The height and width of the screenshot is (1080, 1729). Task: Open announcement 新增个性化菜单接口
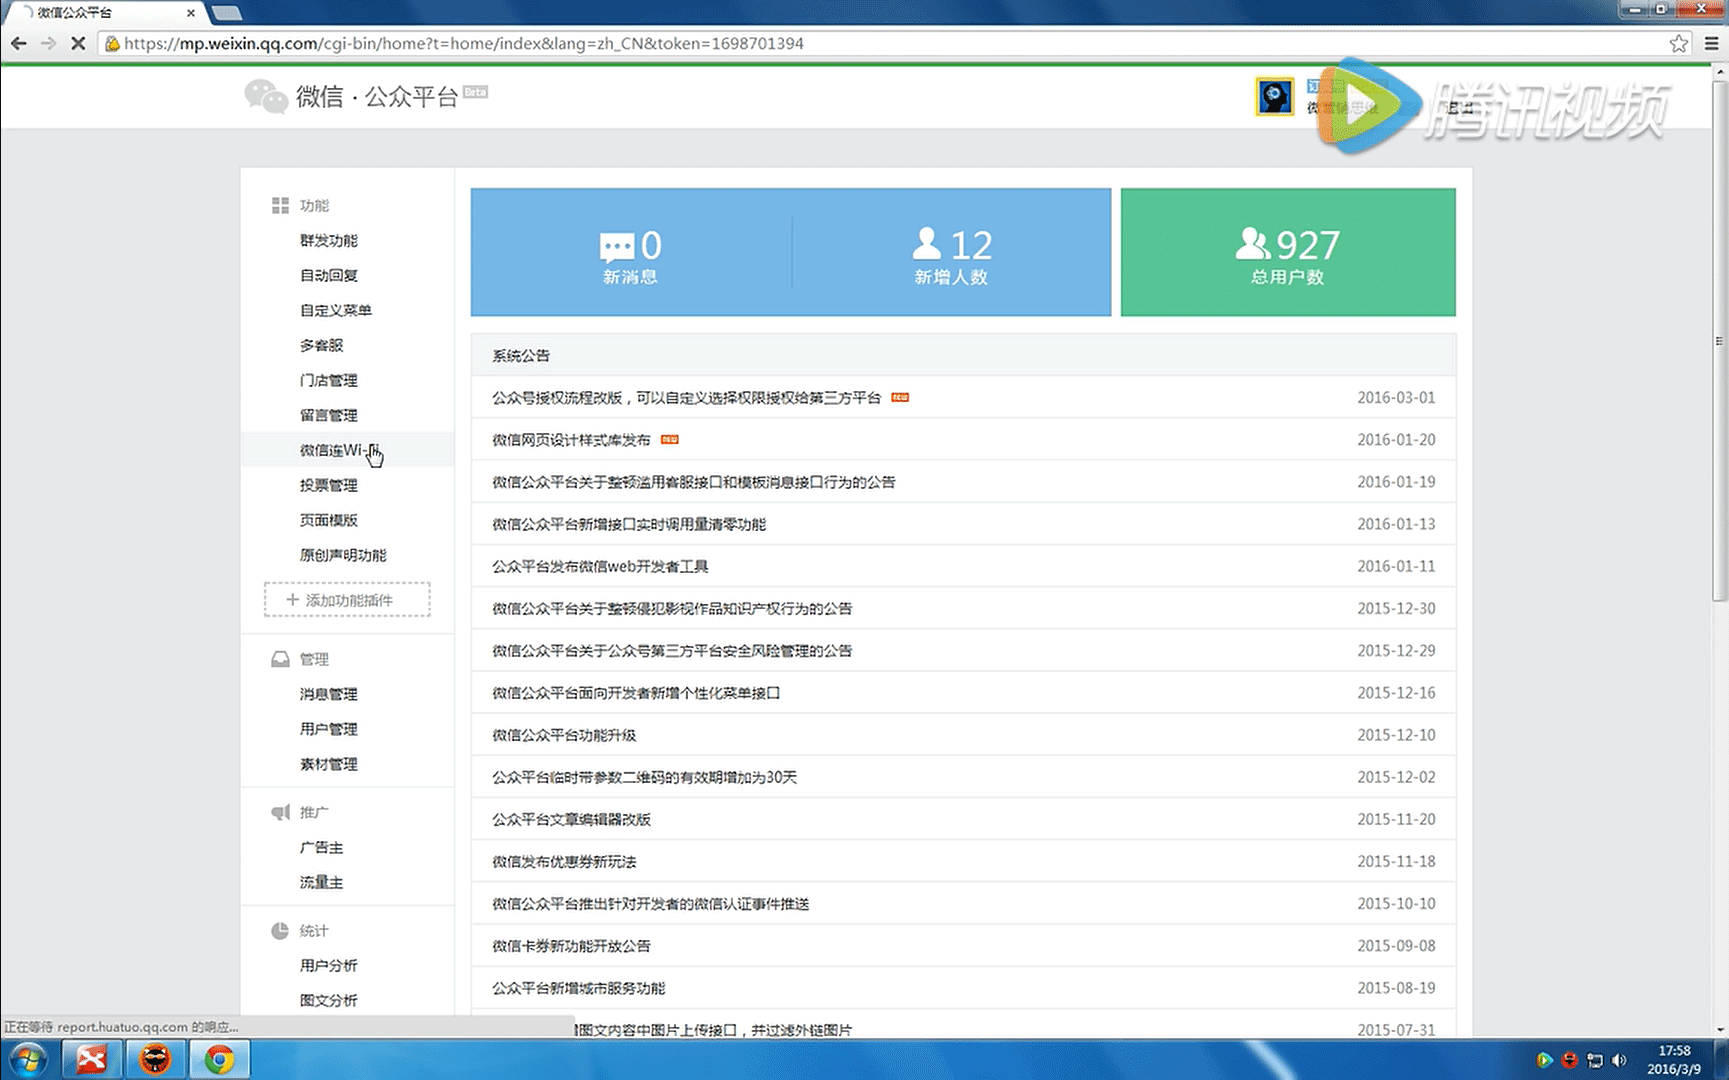(x=636, y=693)
